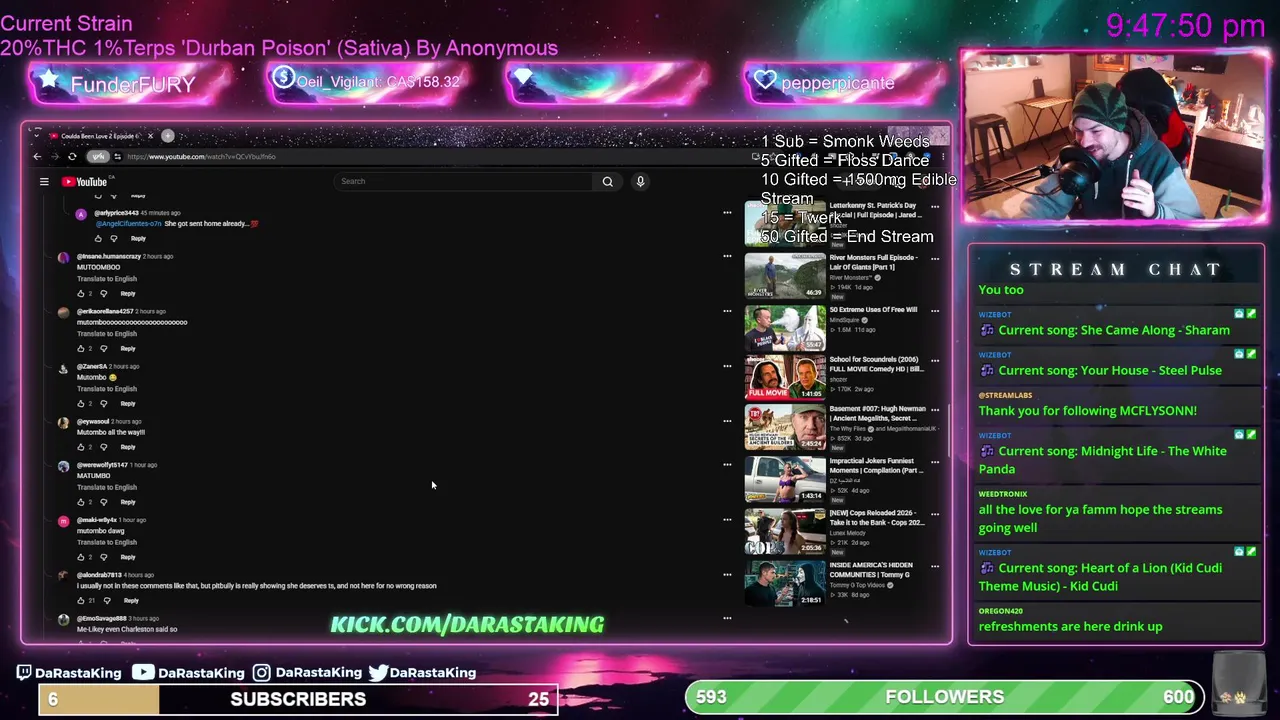Open options menu for 50 Extreme Uses video

(x=935, y=310)
